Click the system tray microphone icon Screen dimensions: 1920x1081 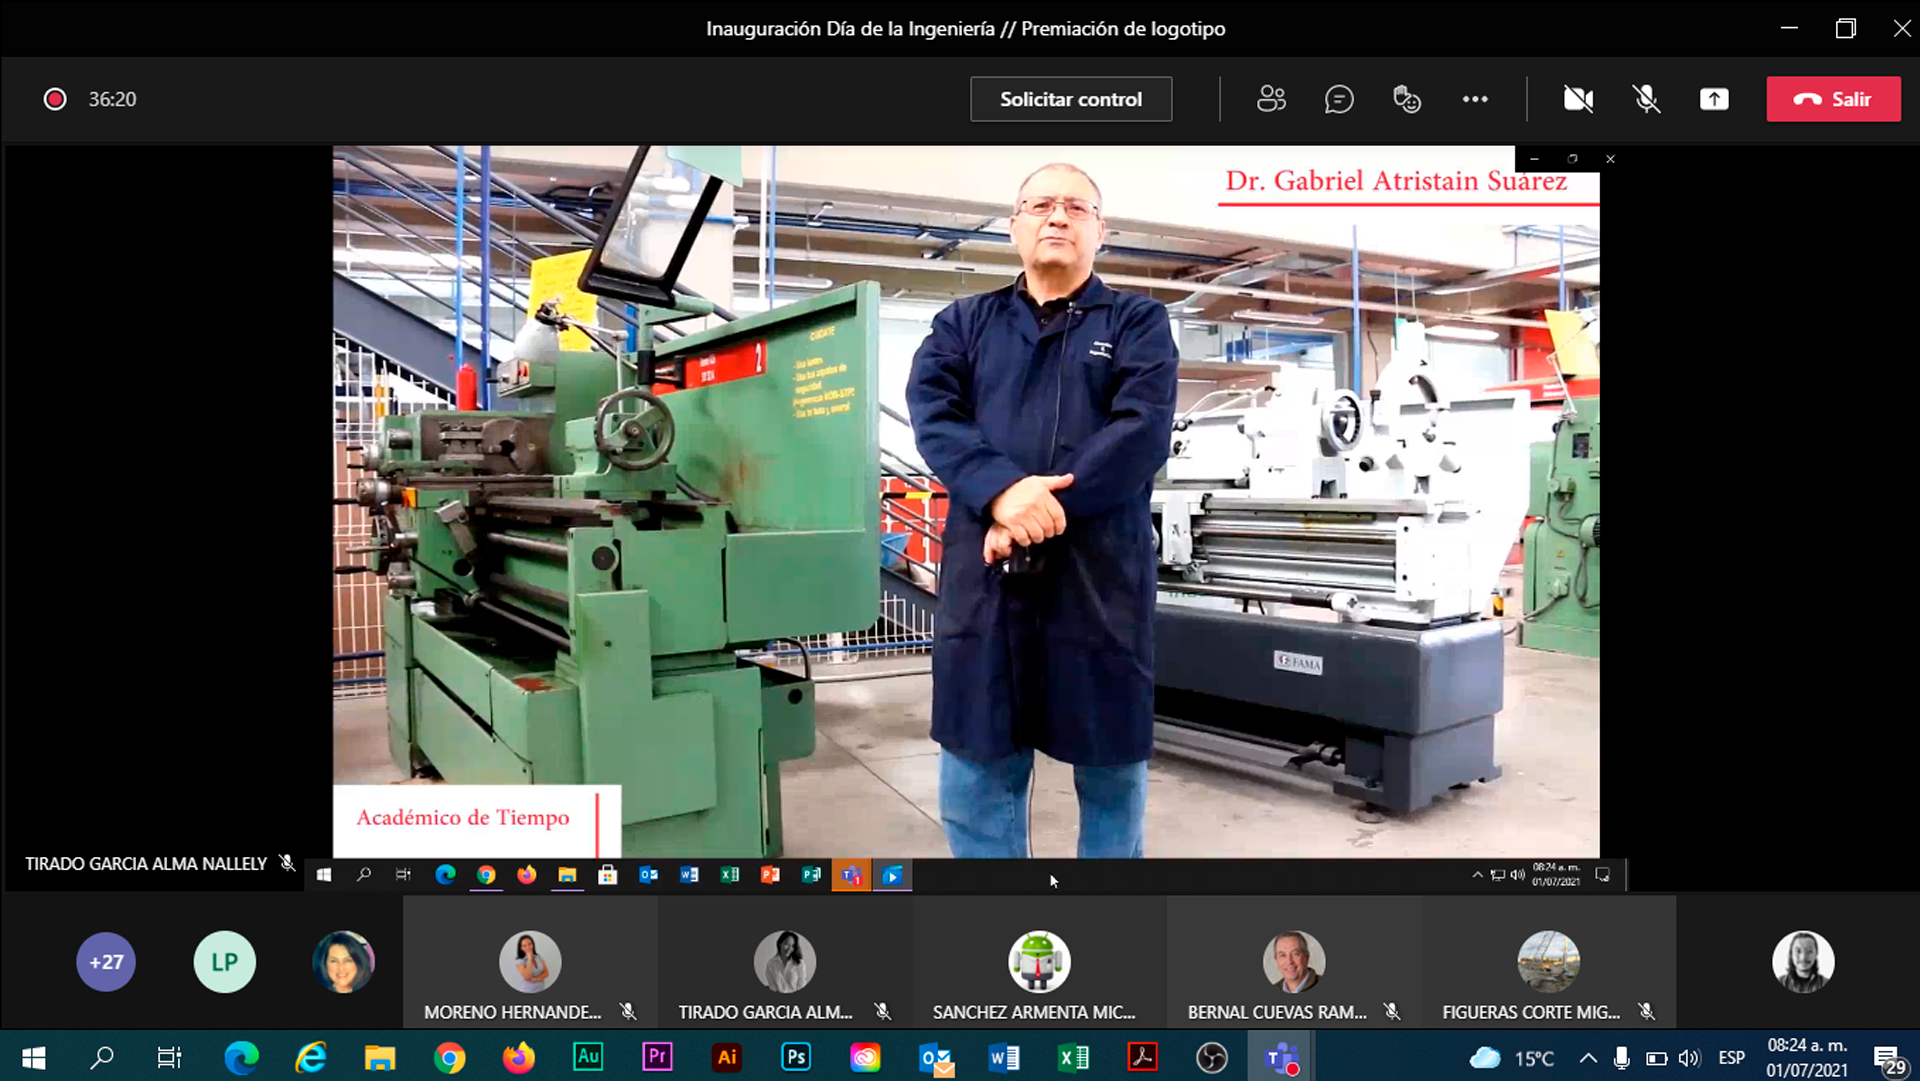pyautogui.click(x=1621, y=1057)
